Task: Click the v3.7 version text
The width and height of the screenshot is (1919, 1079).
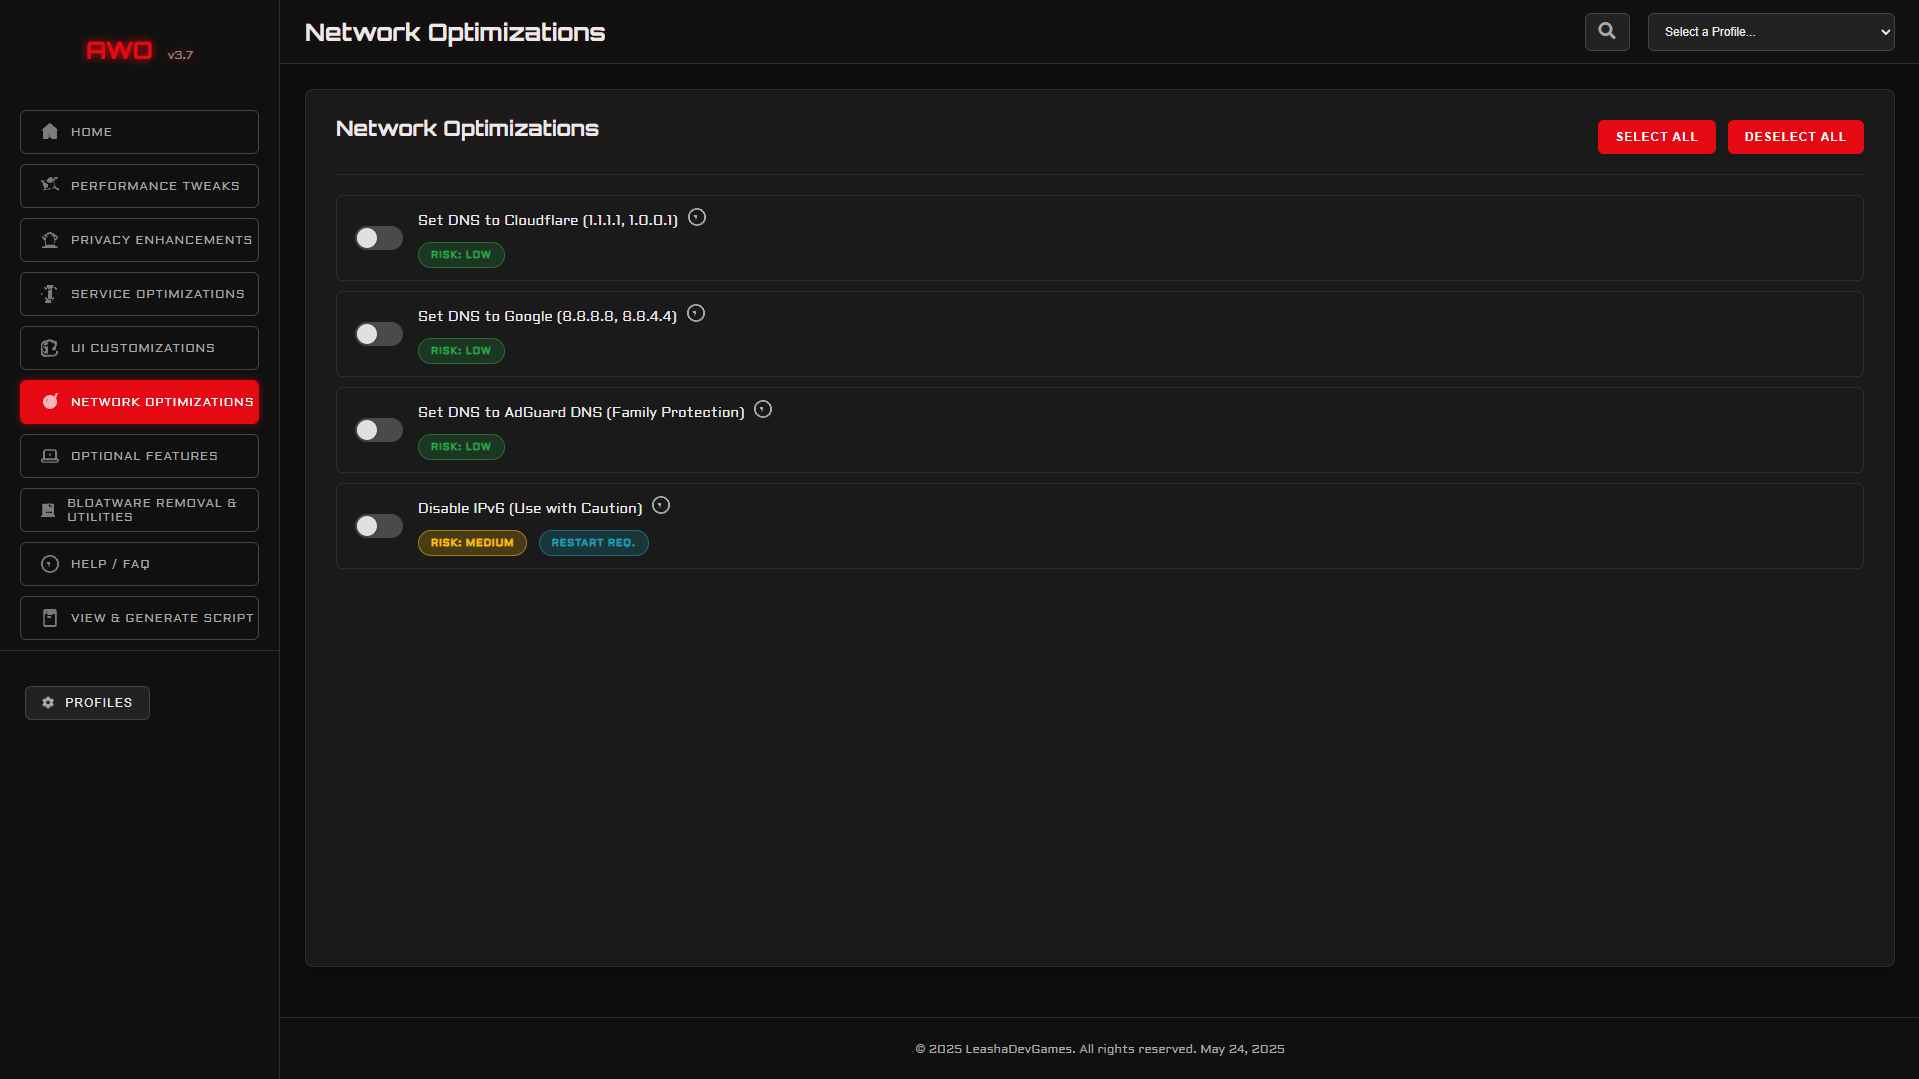Action: [180, 55]
